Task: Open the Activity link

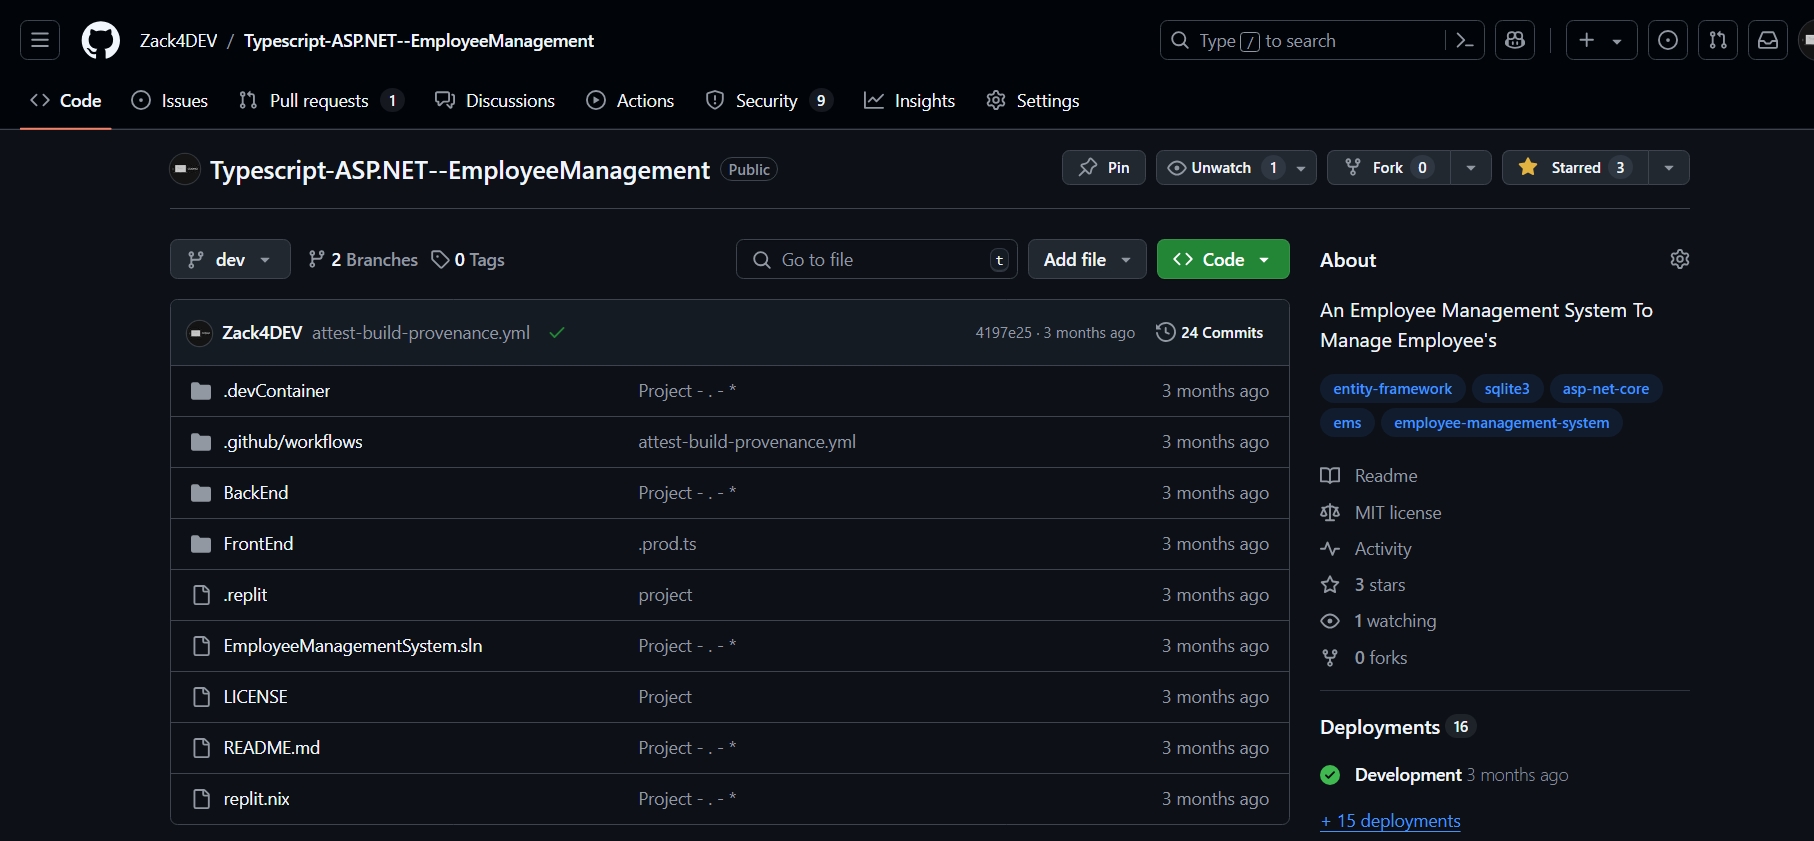Action: [1366, 549]
